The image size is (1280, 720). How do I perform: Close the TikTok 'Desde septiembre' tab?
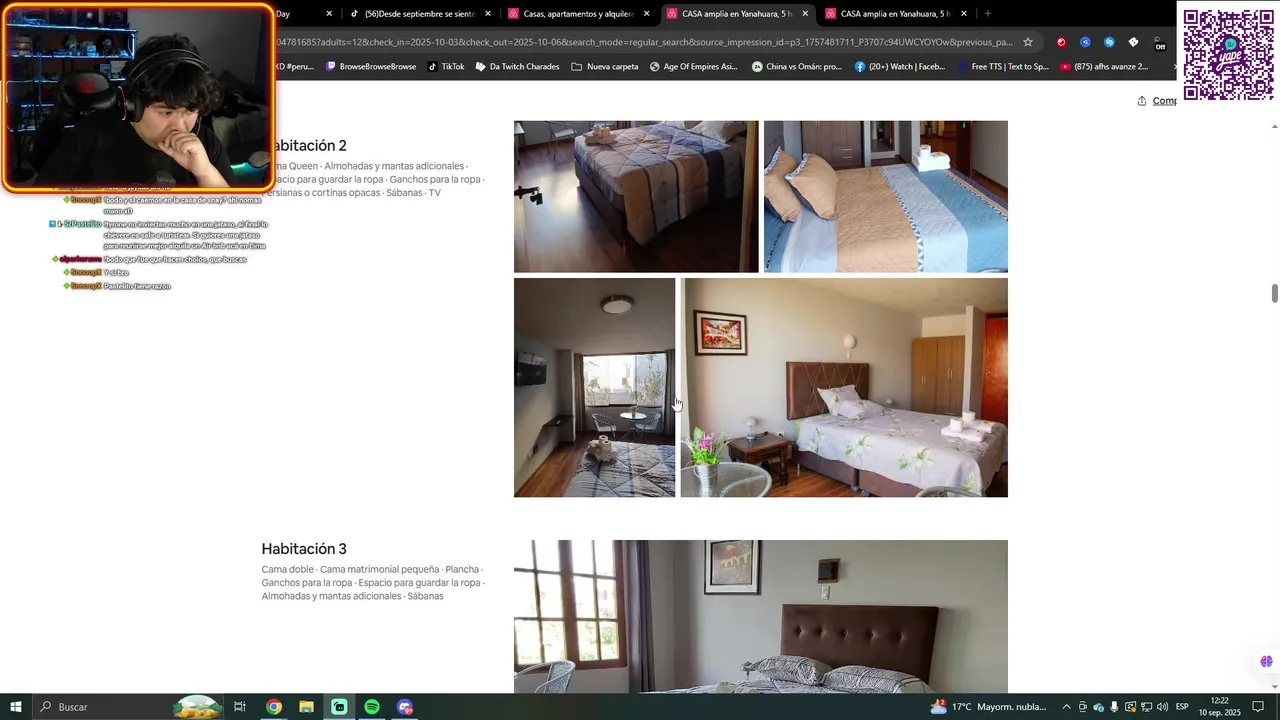pyautogui.click(x=488, y=14)
